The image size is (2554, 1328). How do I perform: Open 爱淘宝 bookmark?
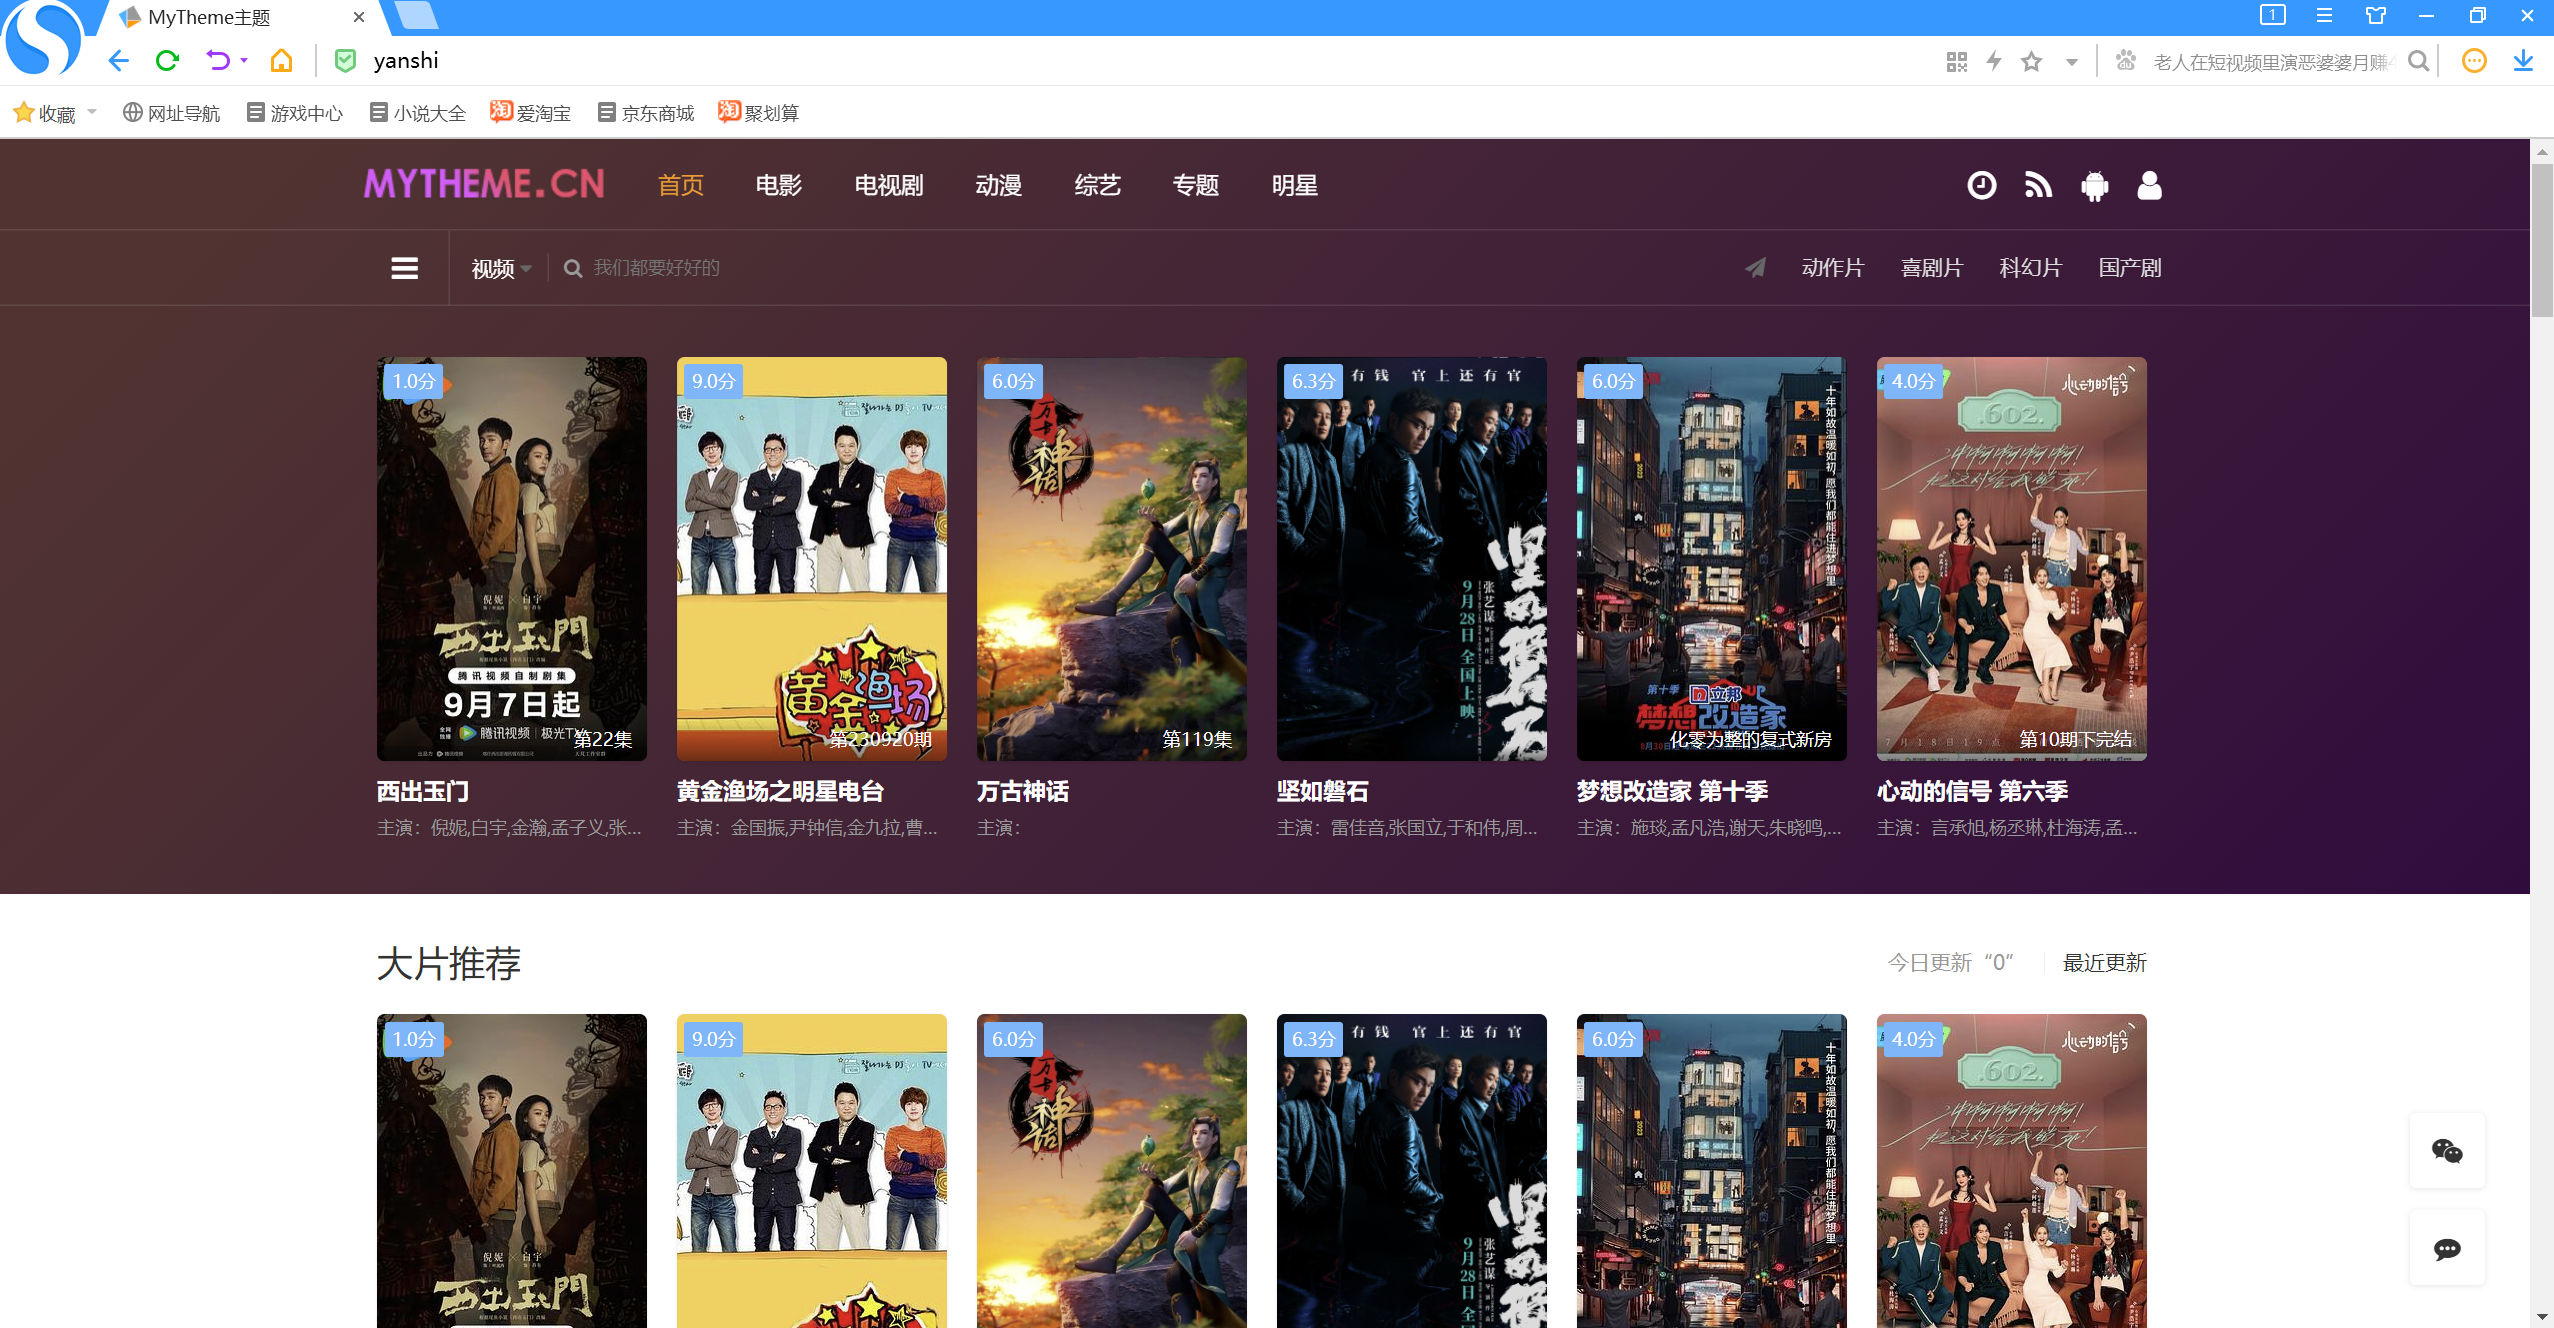530,113
